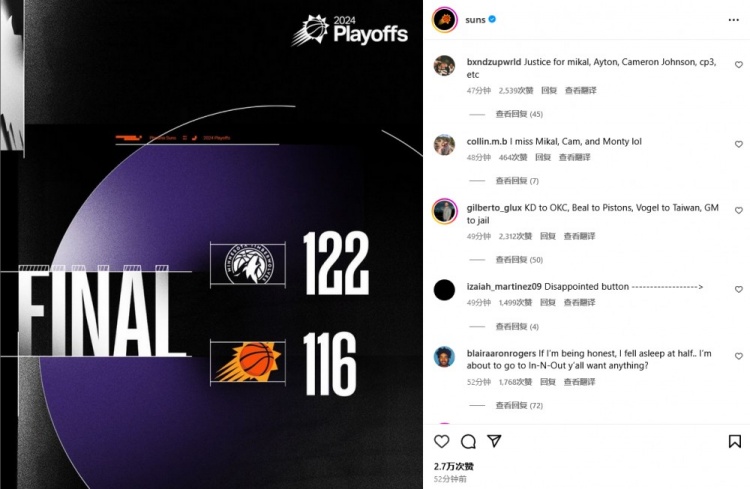The height and width of the screenshot is (489, 750).
Task: Reply to collin.m.b's comment
Action: 542,157
